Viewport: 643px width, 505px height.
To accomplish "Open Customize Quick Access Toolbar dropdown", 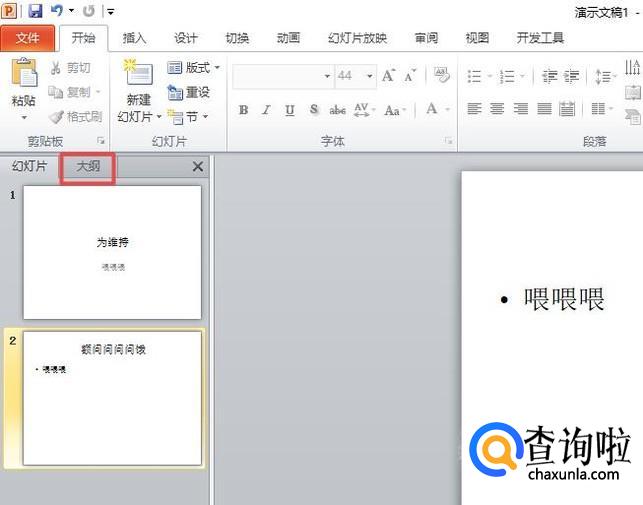I will click(110, 11).
